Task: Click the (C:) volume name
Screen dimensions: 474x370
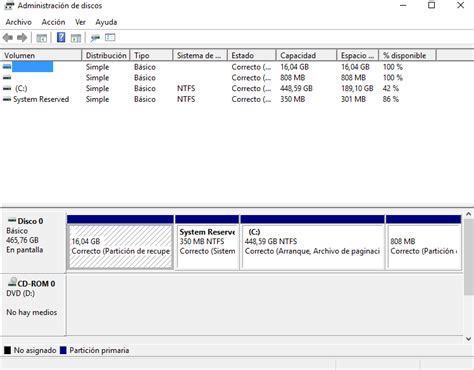Action: [21, 89]
